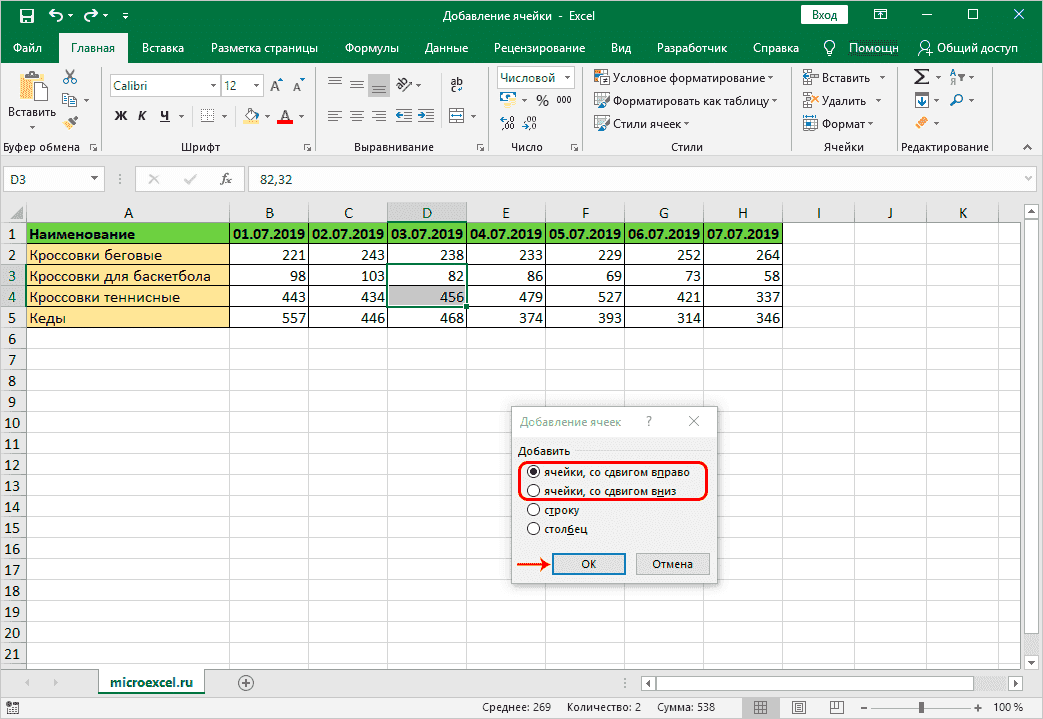Open the Вставка ribbon tab
1043x719 pixels.
pos(162,48)
